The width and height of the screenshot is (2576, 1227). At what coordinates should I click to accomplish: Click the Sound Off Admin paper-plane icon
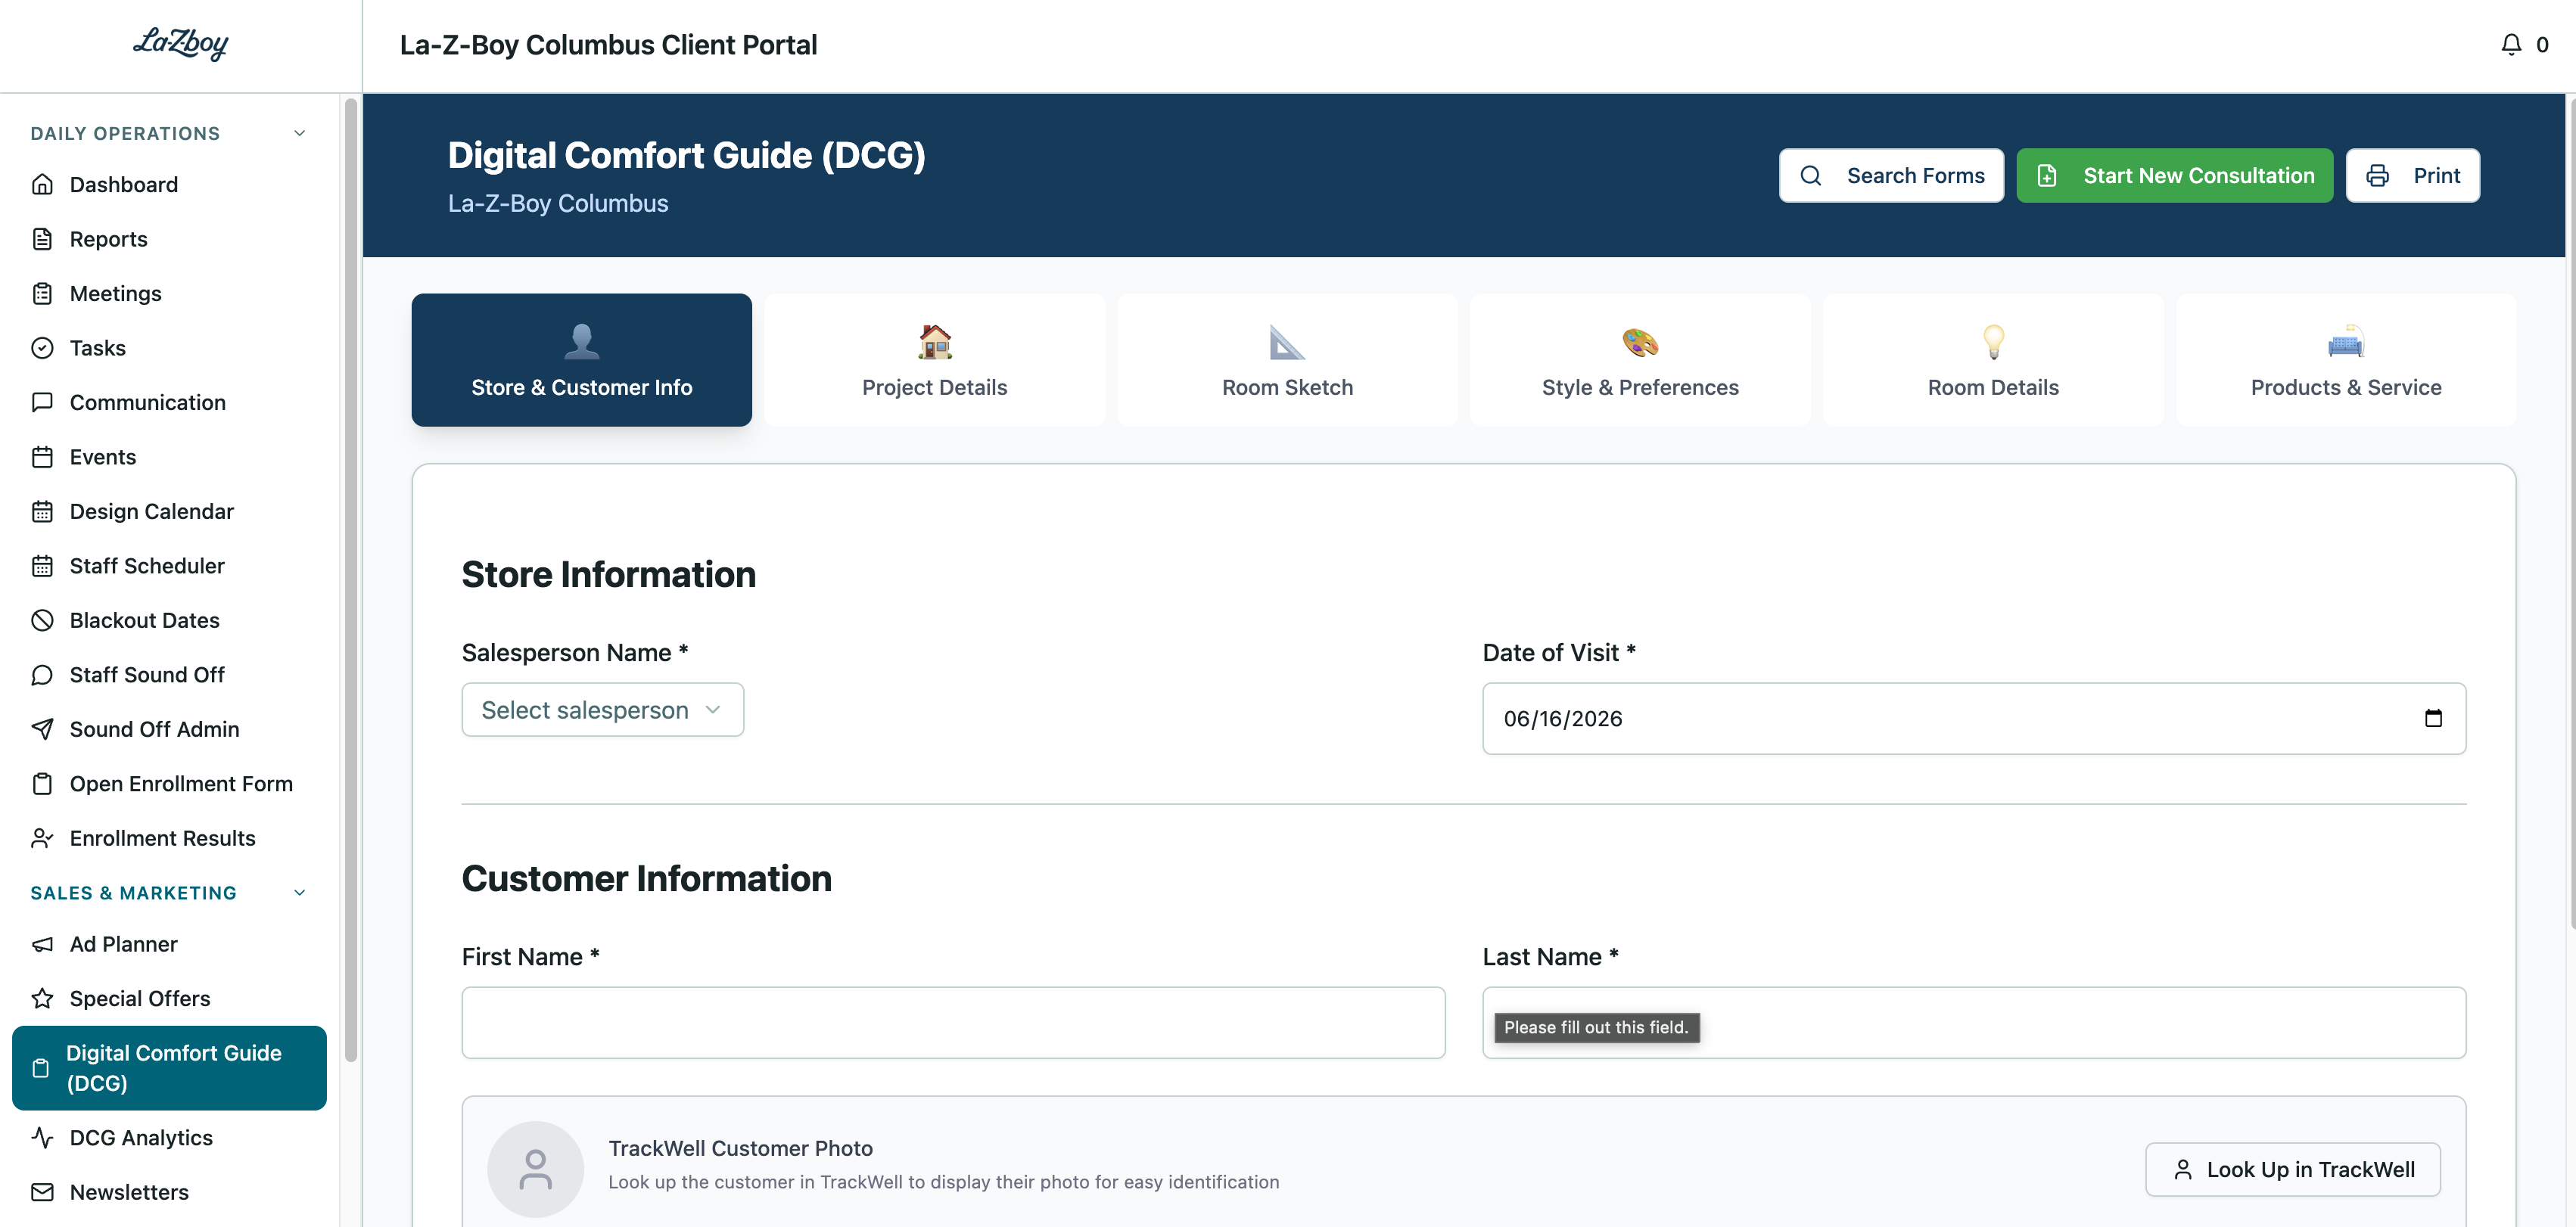[42, 729]
